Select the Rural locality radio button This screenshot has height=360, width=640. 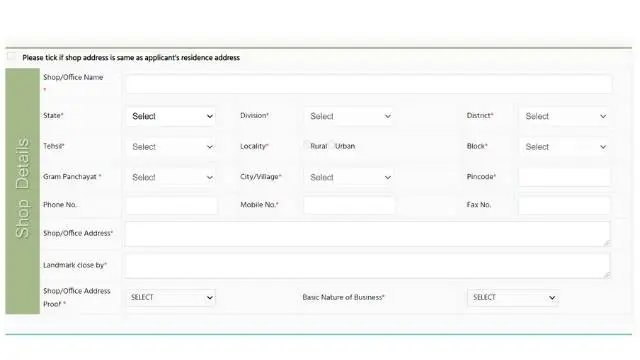307,145
